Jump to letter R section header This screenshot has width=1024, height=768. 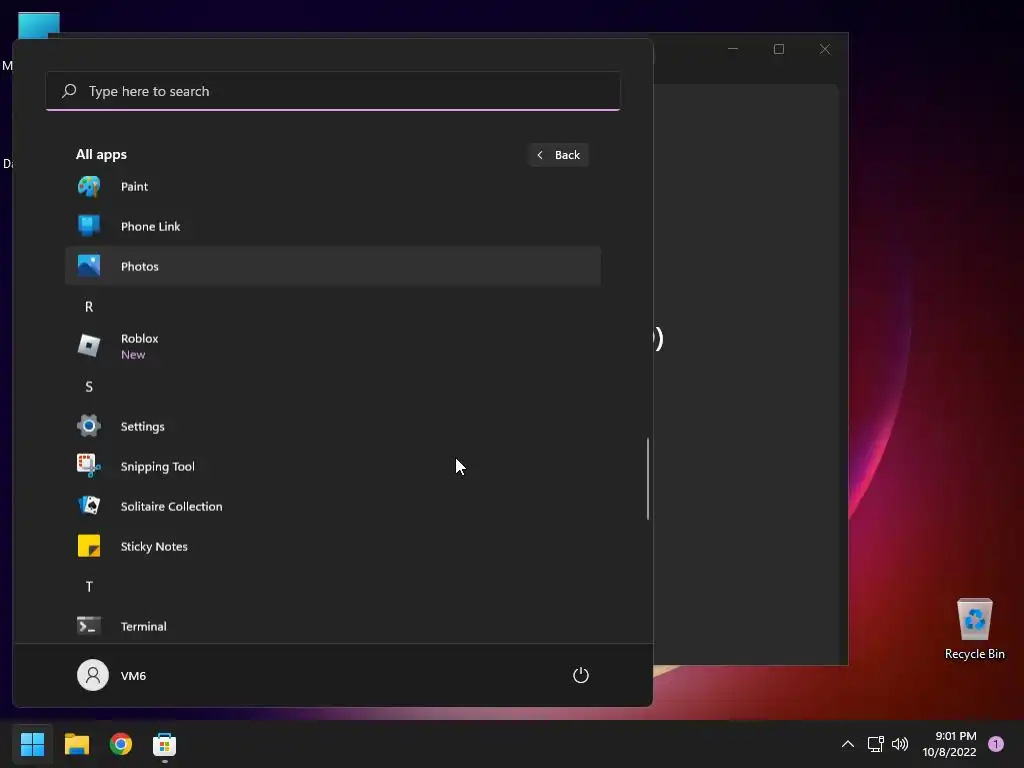coord(89,306)
